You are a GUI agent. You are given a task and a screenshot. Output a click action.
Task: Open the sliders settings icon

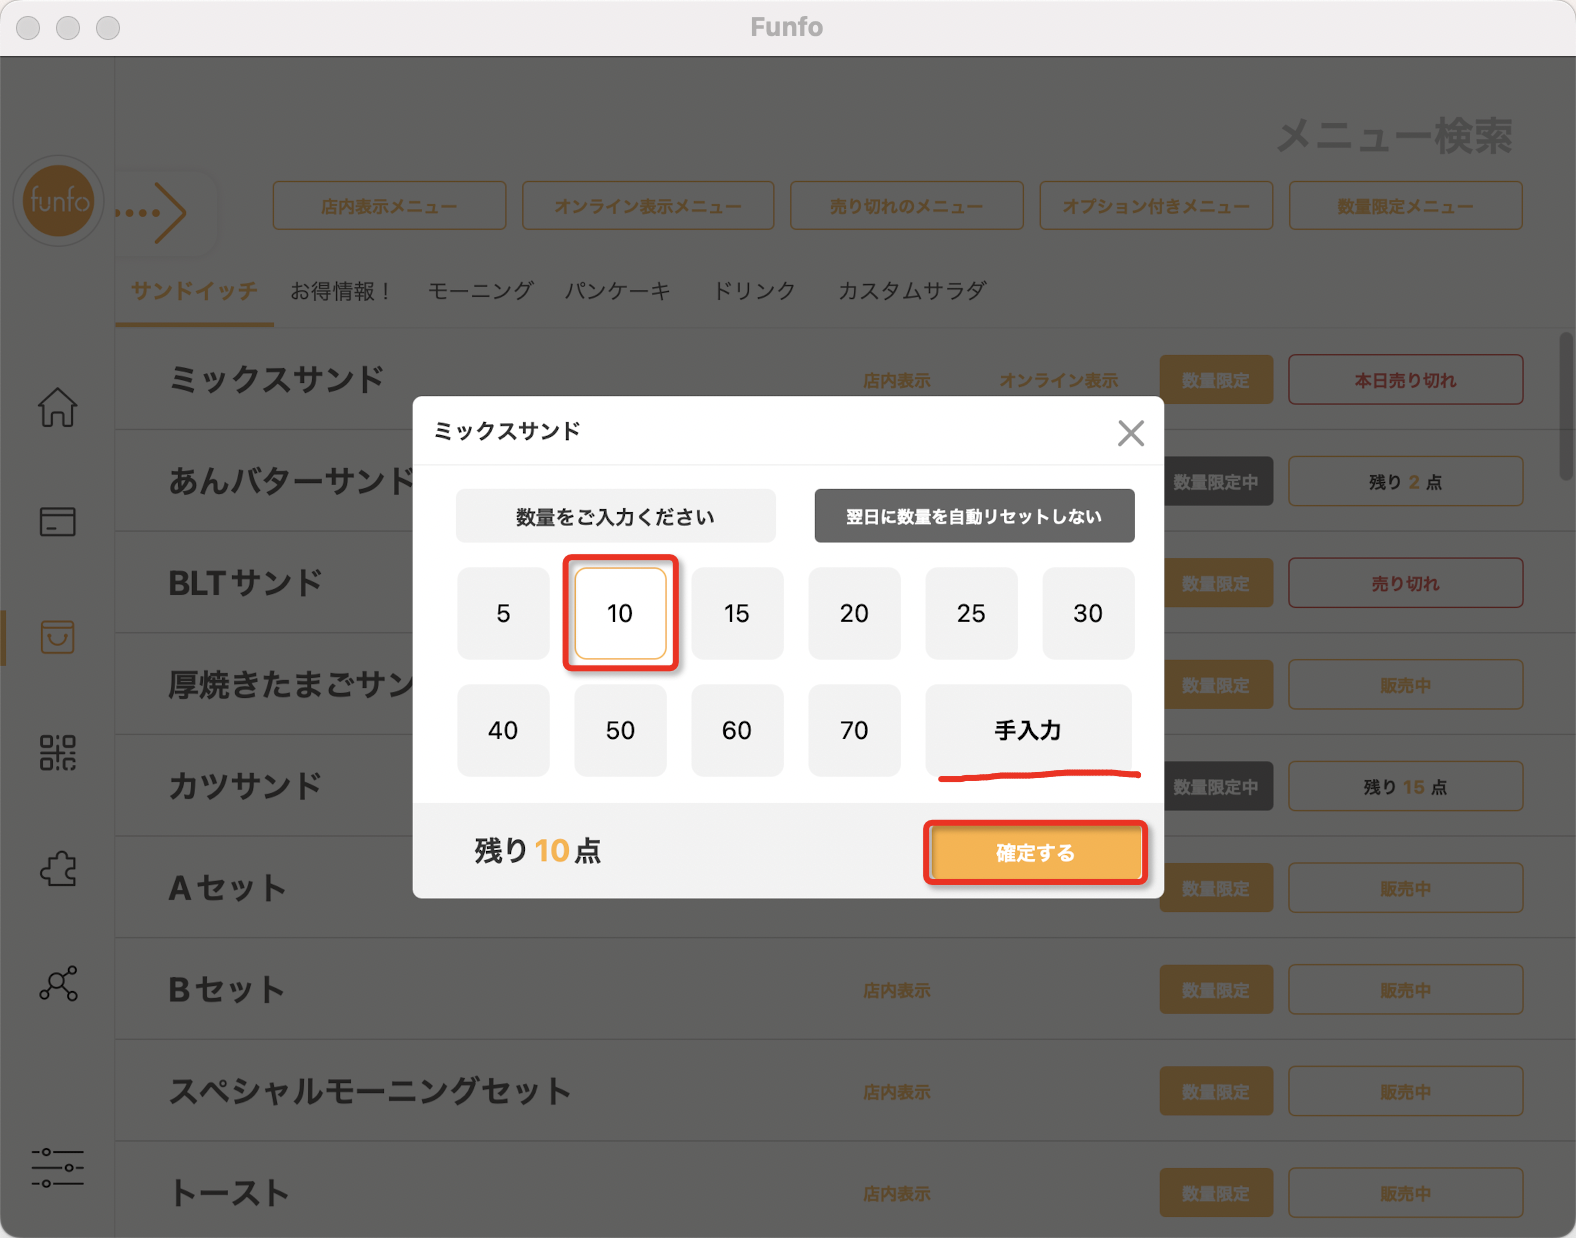coord(57,1168)
